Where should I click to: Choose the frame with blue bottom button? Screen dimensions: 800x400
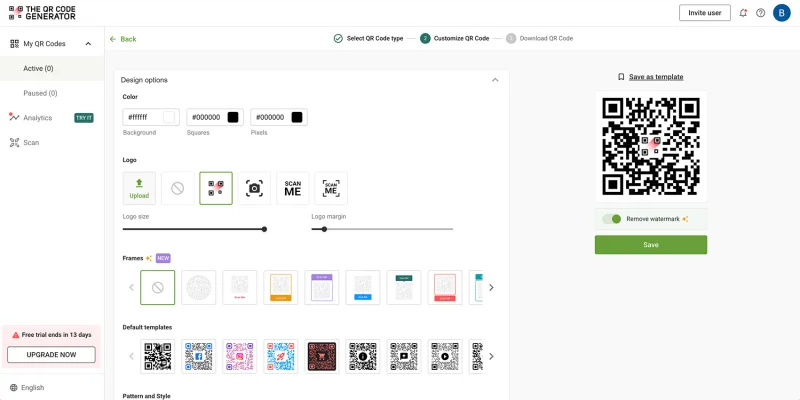coord(363,288)
